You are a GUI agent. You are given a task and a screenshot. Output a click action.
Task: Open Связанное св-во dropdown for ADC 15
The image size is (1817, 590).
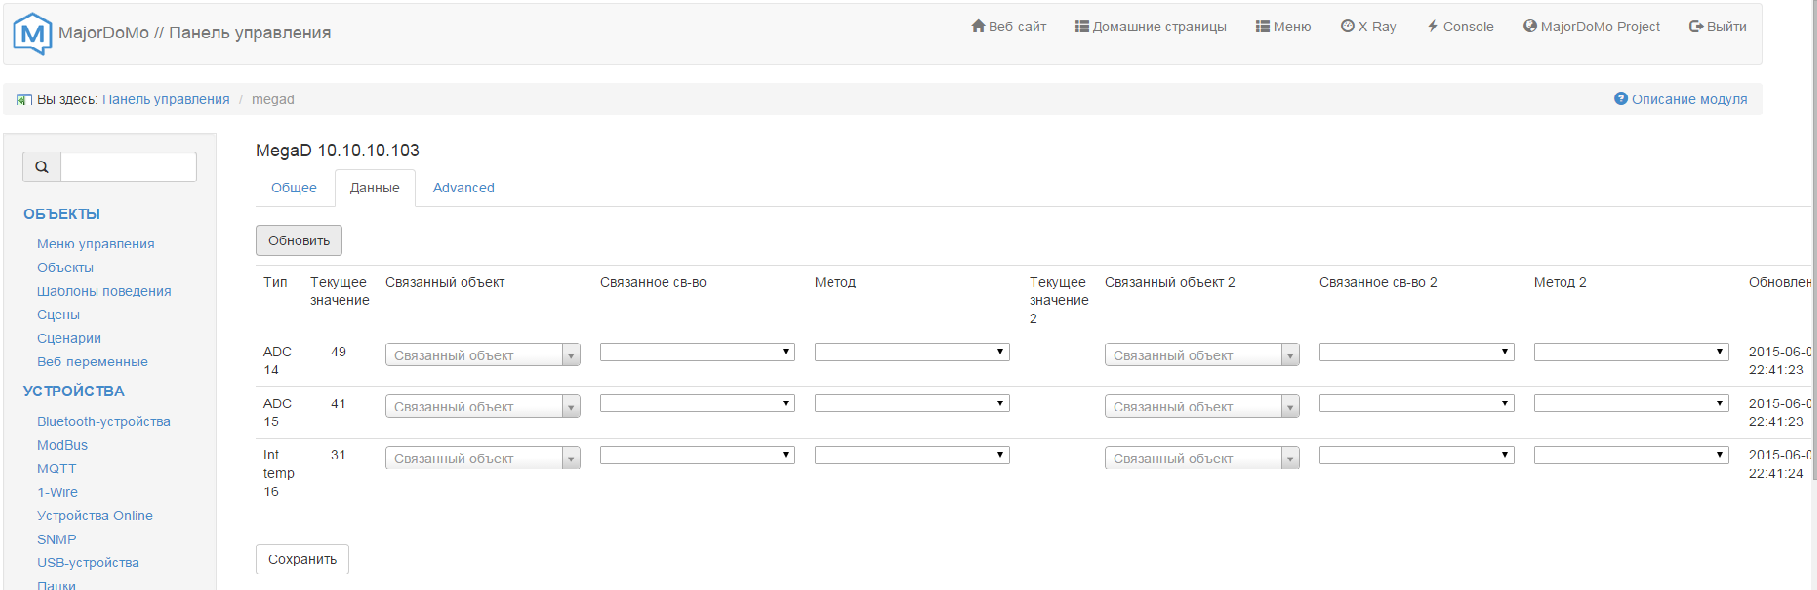[x=697, y=403]
